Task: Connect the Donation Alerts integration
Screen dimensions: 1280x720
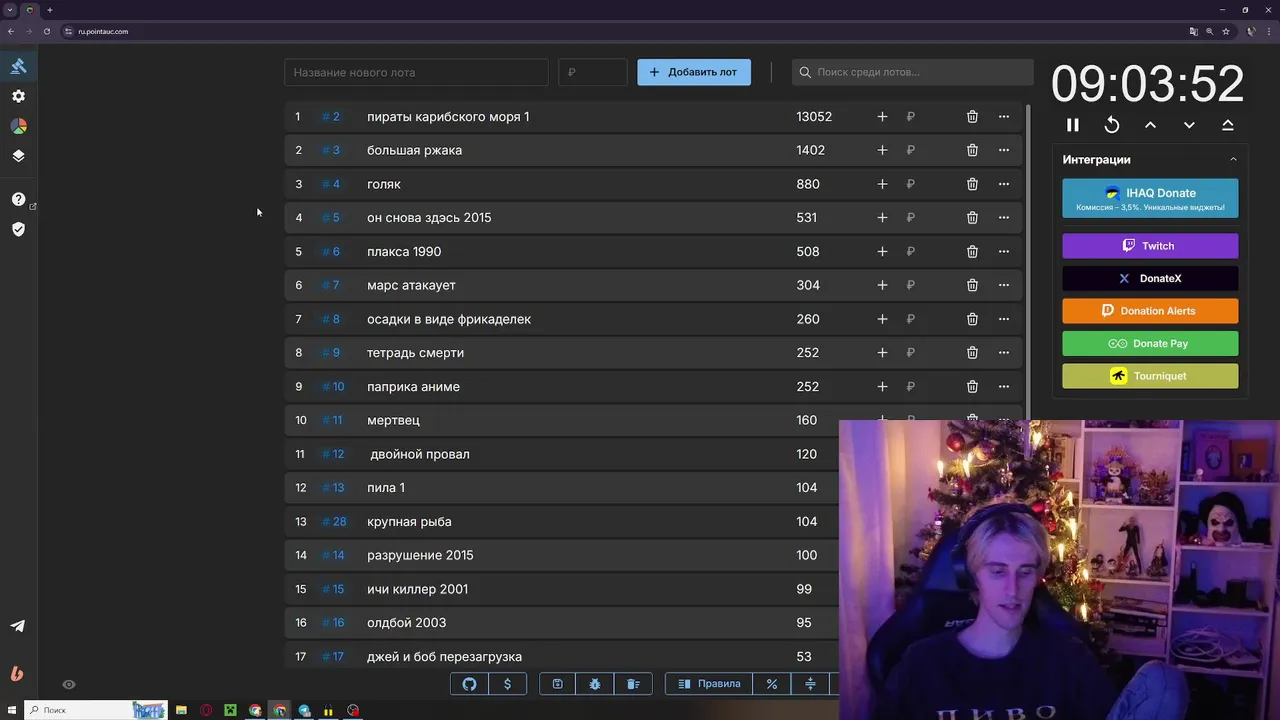Action: pos(1150,311)
